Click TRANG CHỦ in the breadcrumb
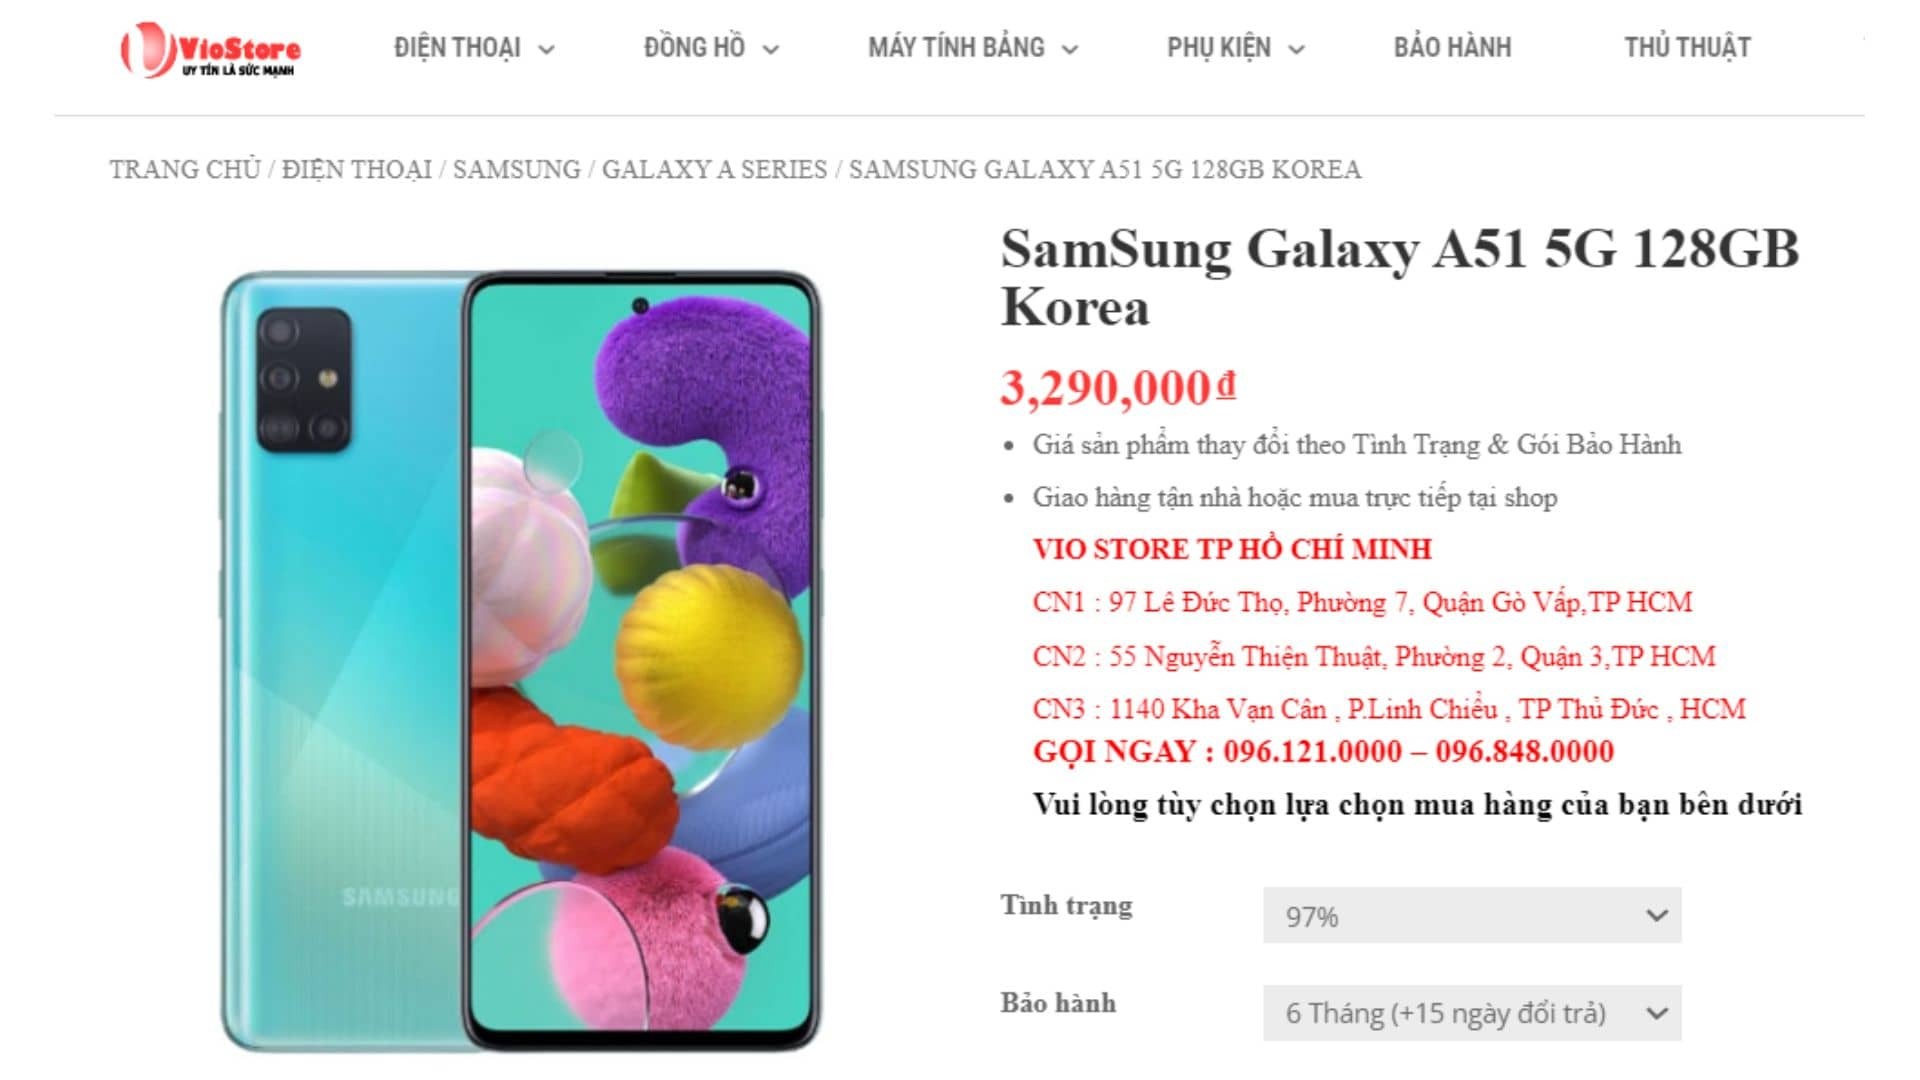The height and width of the screenshot is (1080, 1920). click(185, 170)
